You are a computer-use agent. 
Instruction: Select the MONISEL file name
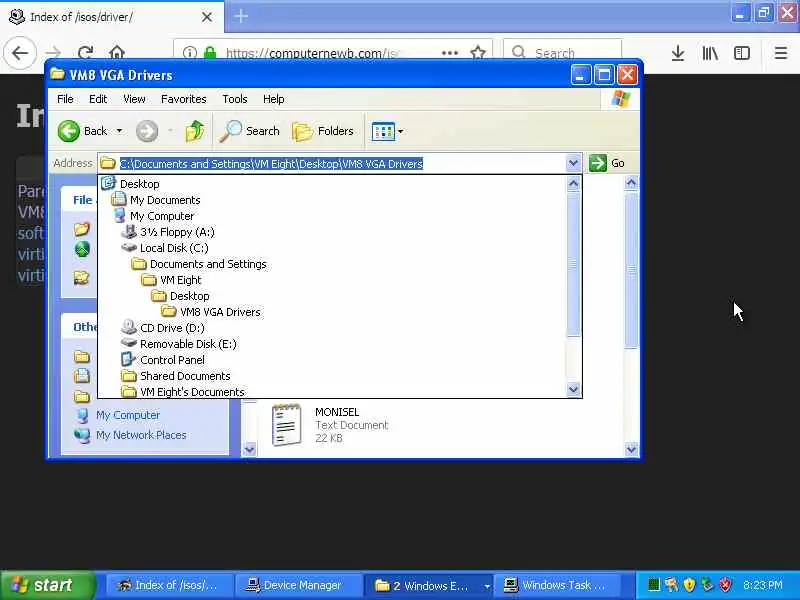(x=337, y=412)
